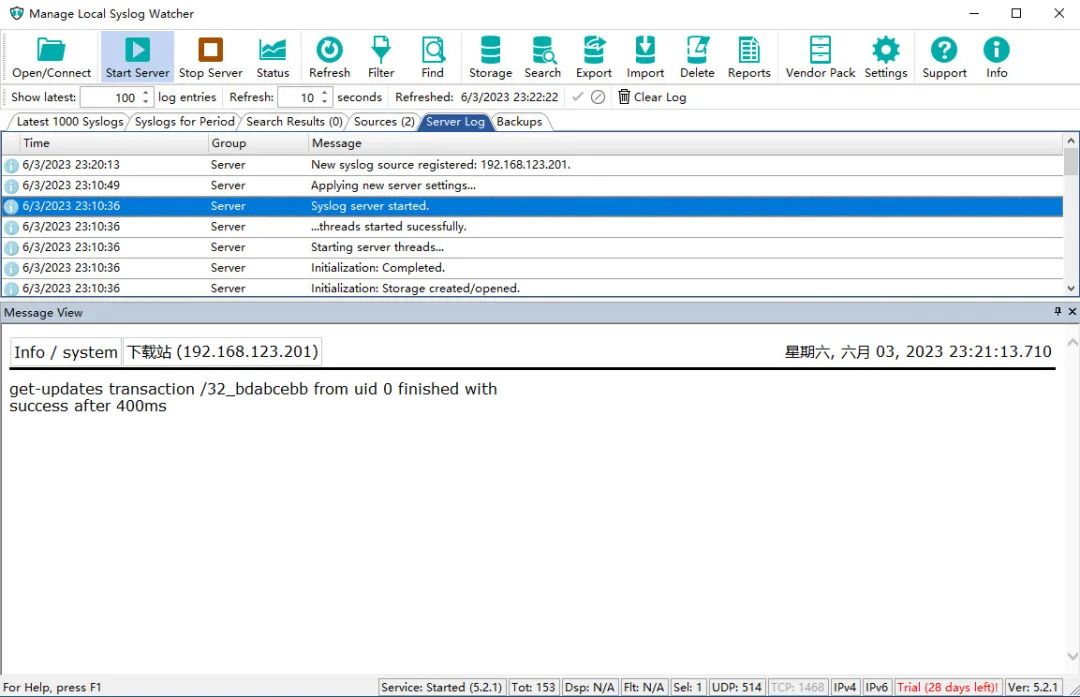This screenshot has height=697, width=1080.
Task: Click the Trial (28 days left) notice
Action: pyautogui.click(x=947, y=687)
